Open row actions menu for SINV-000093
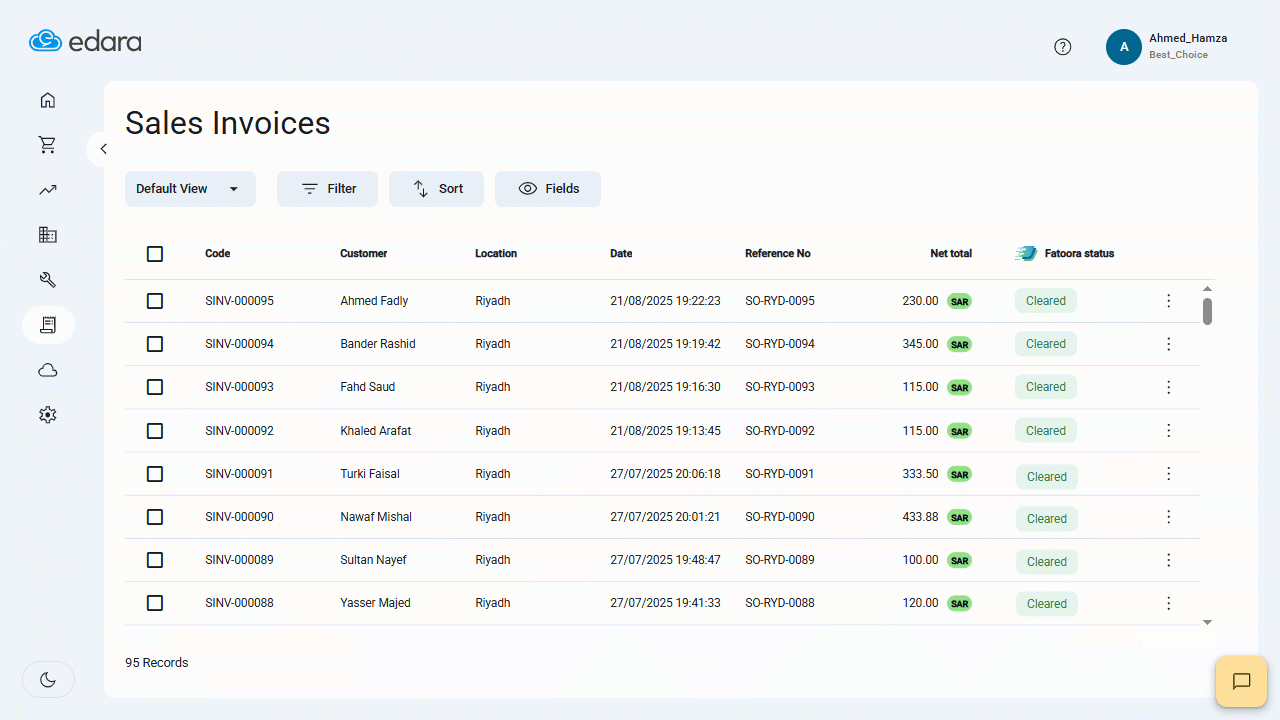 click(x=1168, y=387)
